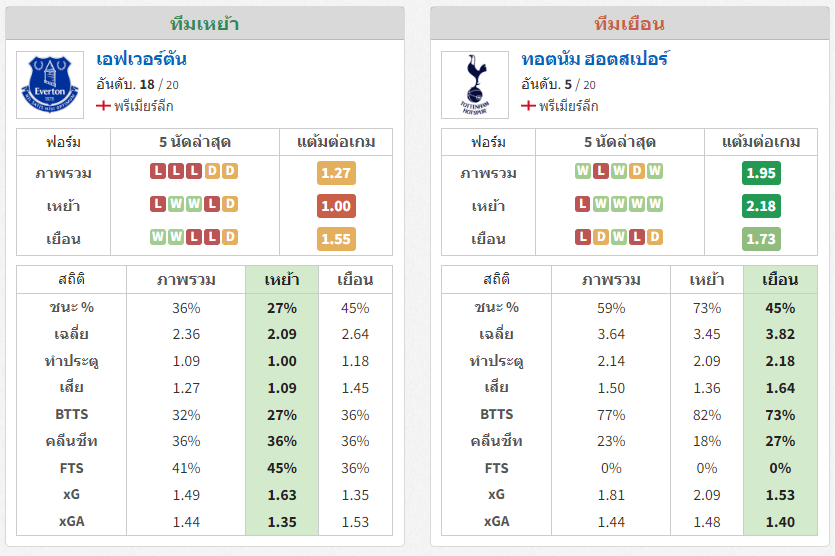Select the ทีมเหย้า panel header
835x556 pixels.
pyautogui.click(x=204, y=23)
